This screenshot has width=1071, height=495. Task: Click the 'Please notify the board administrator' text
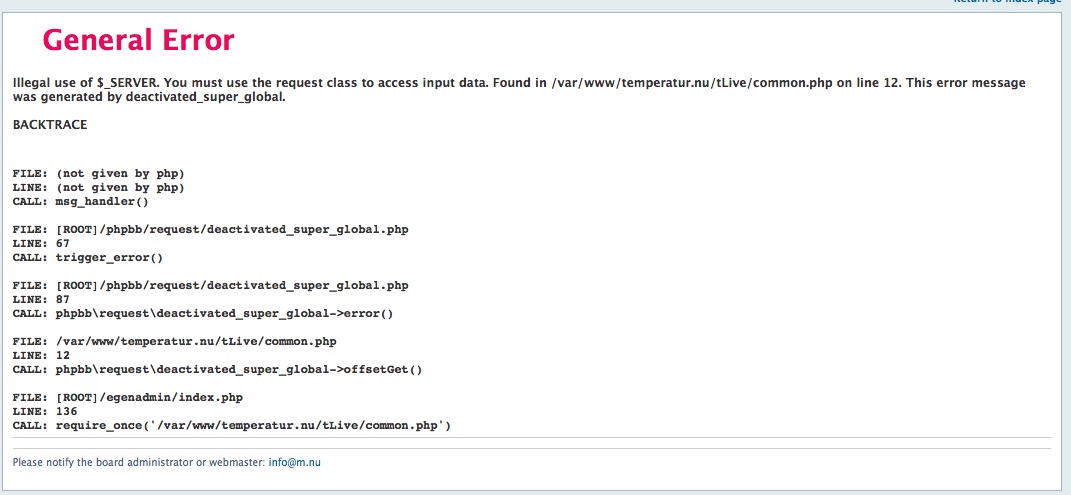tap(139, 462)
